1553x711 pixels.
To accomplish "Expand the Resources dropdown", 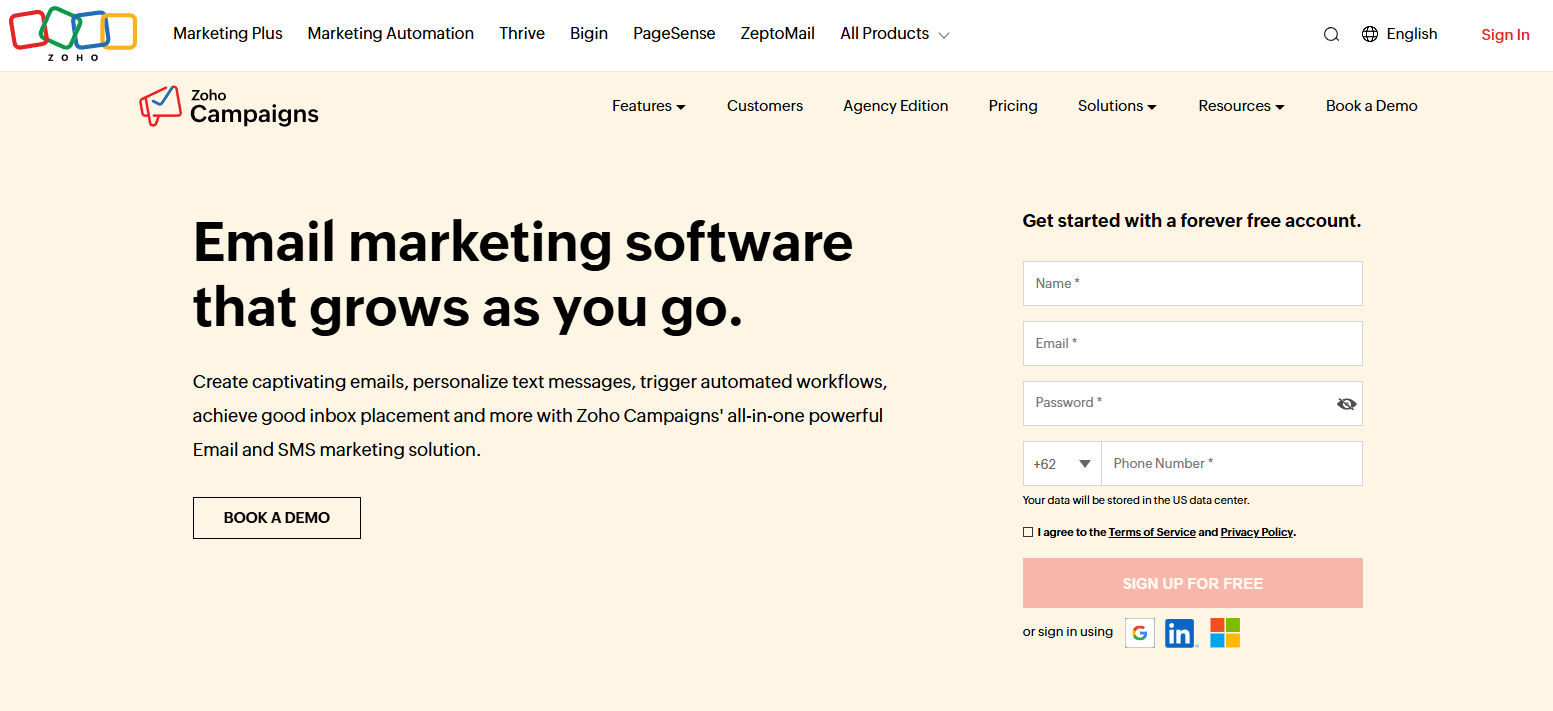I will pyautogui.click(x=1240, y=105).
